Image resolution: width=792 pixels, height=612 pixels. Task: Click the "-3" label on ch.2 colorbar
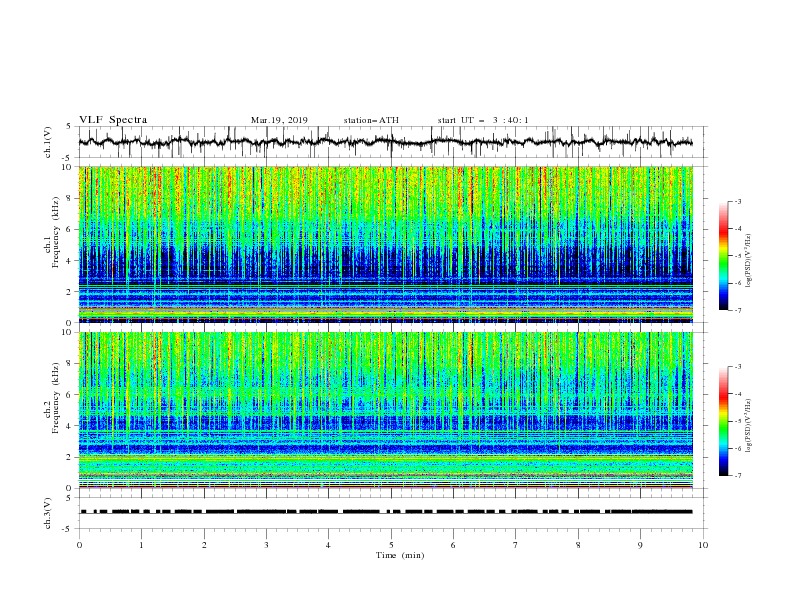(x=737, y=367)
